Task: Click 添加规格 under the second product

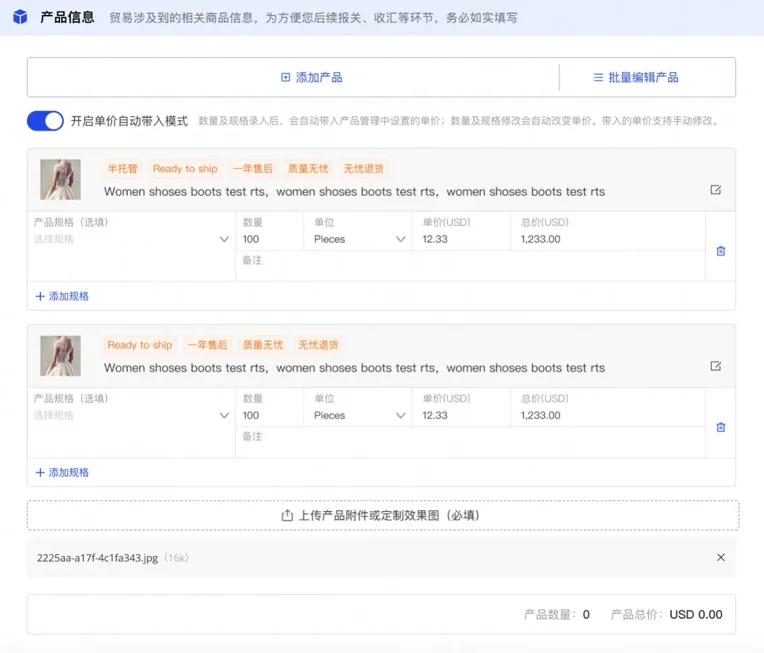Action: click(62, 472)
